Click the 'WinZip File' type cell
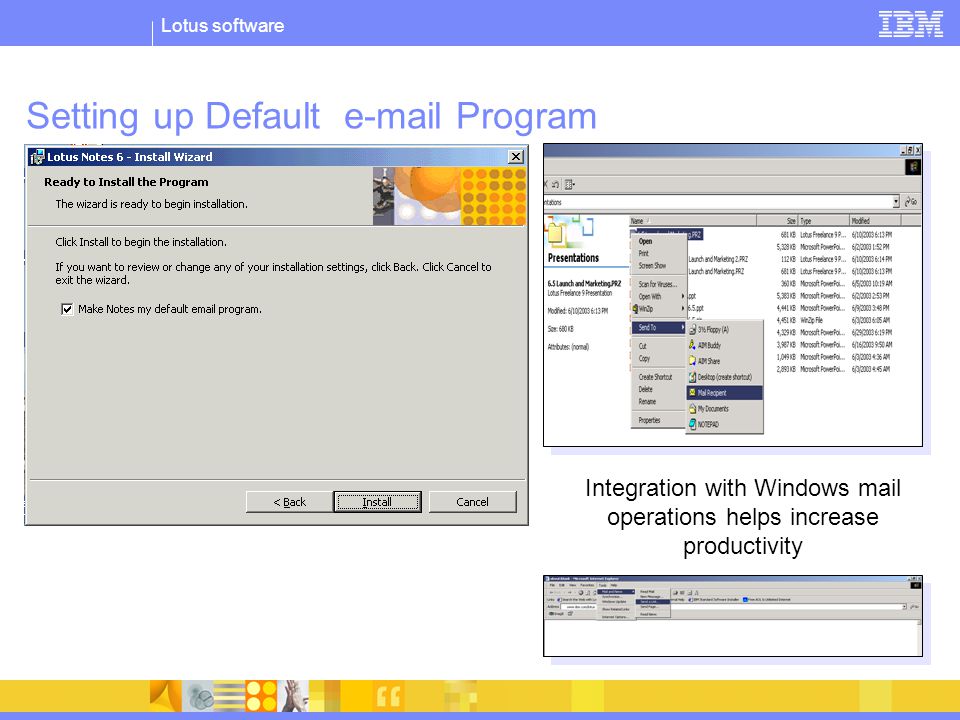This screenshot has width=960, height=720. coord(812,320)
